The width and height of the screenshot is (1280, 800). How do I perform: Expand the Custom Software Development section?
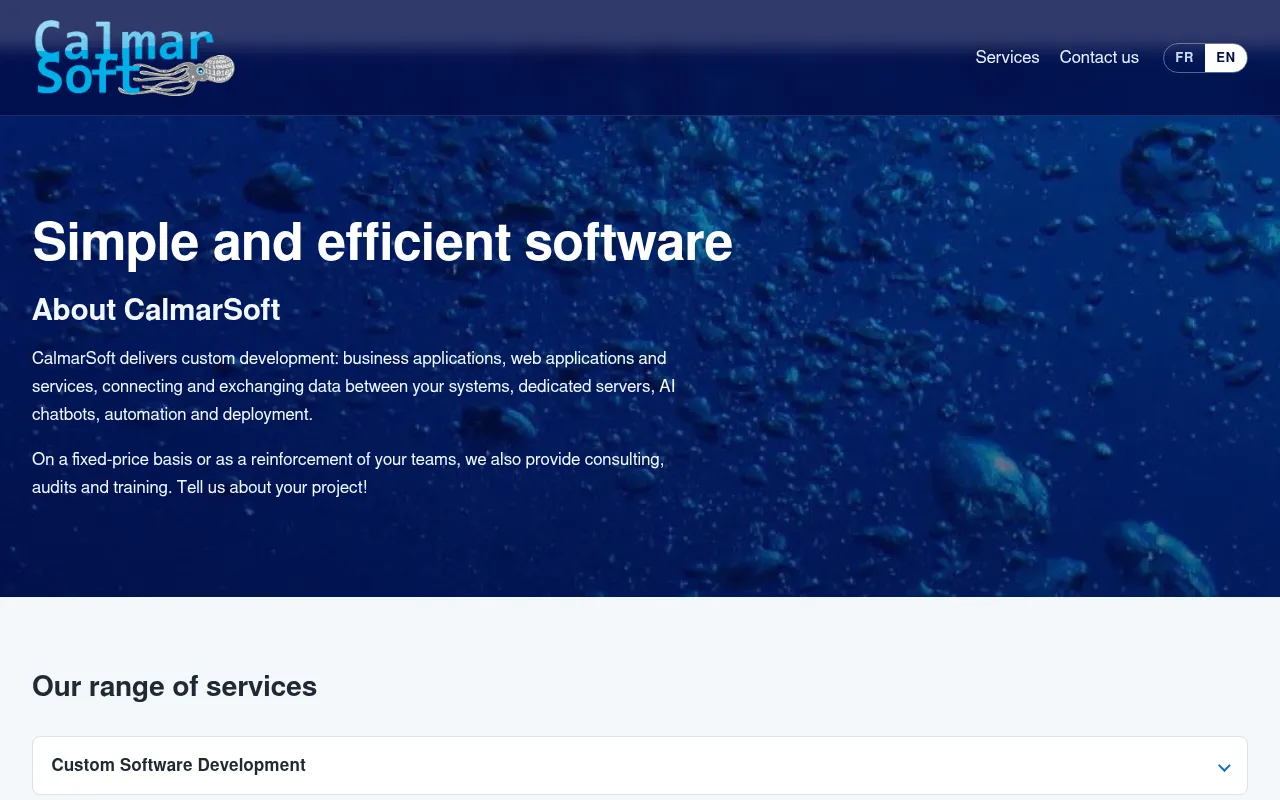click(x=640, y=766)
